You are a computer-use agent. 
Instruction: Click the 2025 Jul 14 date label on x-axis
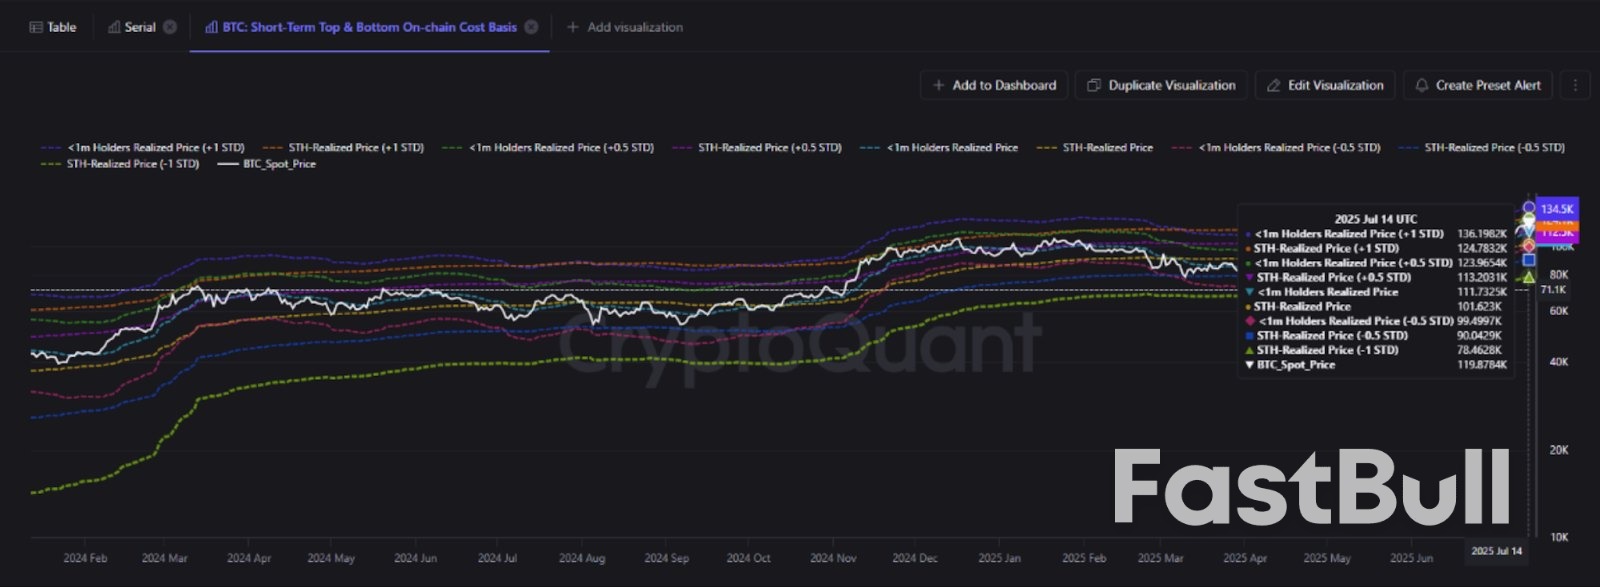[x=1496, y=551]
